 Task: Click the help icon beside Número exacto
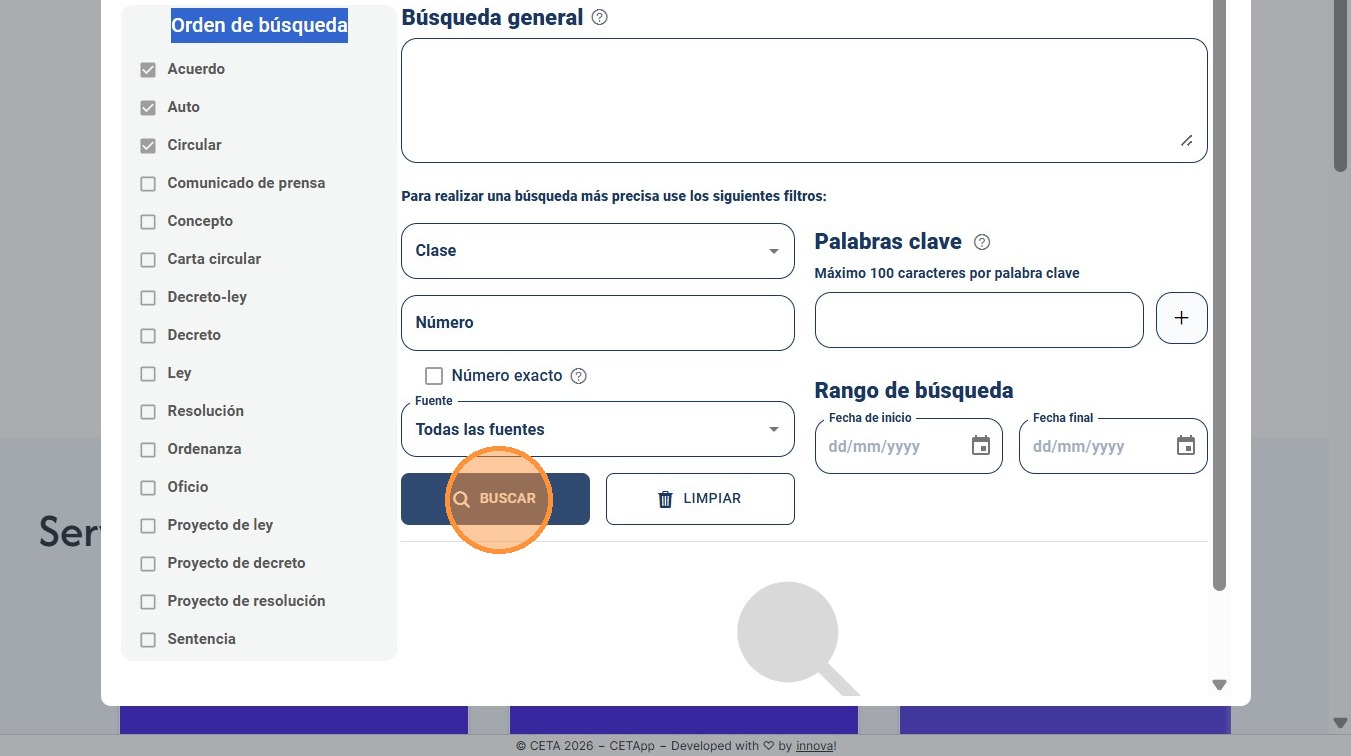[578, 376]
